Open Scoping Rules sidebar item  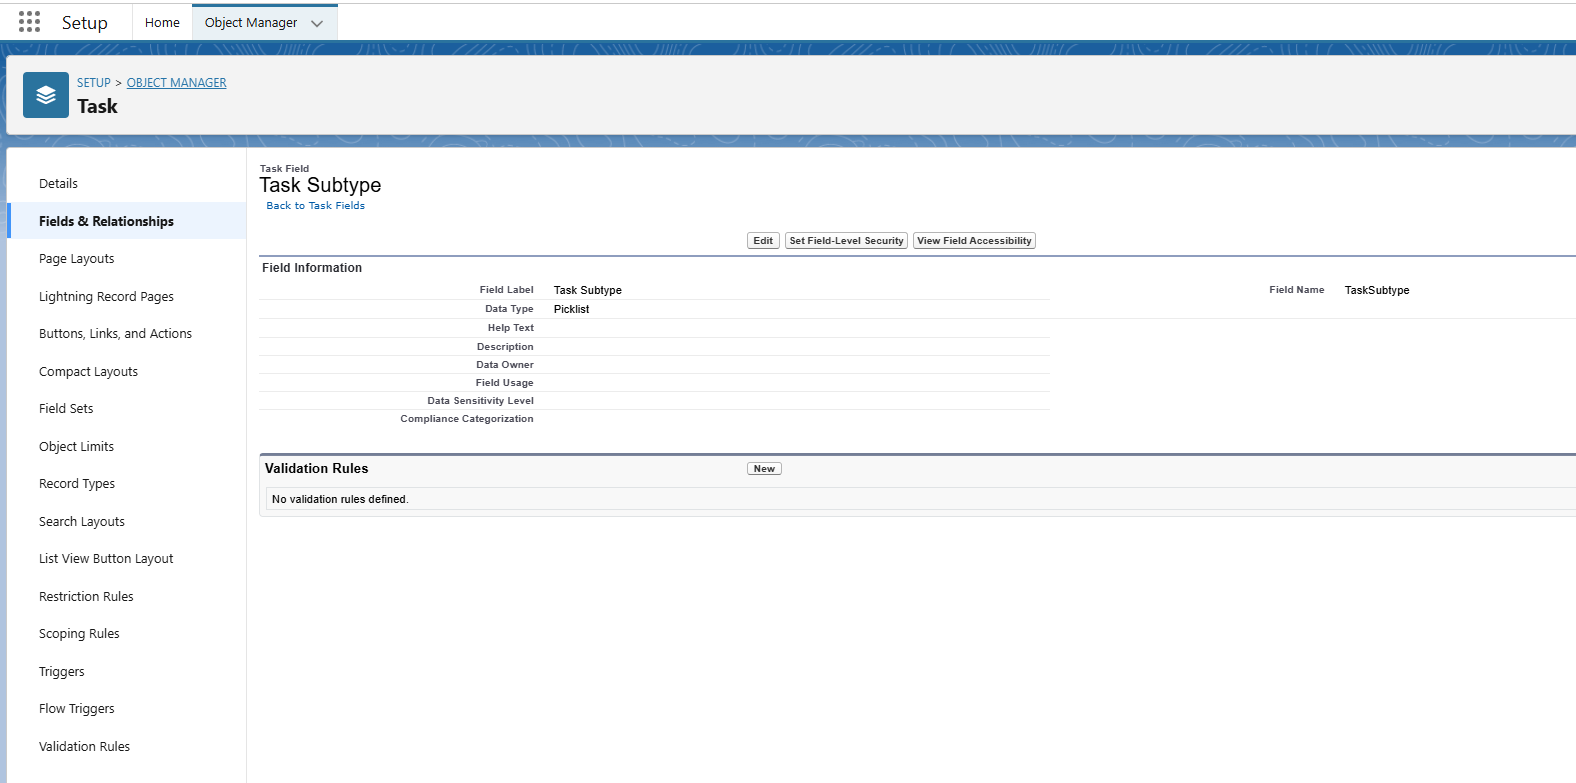(x=79, y=634)
